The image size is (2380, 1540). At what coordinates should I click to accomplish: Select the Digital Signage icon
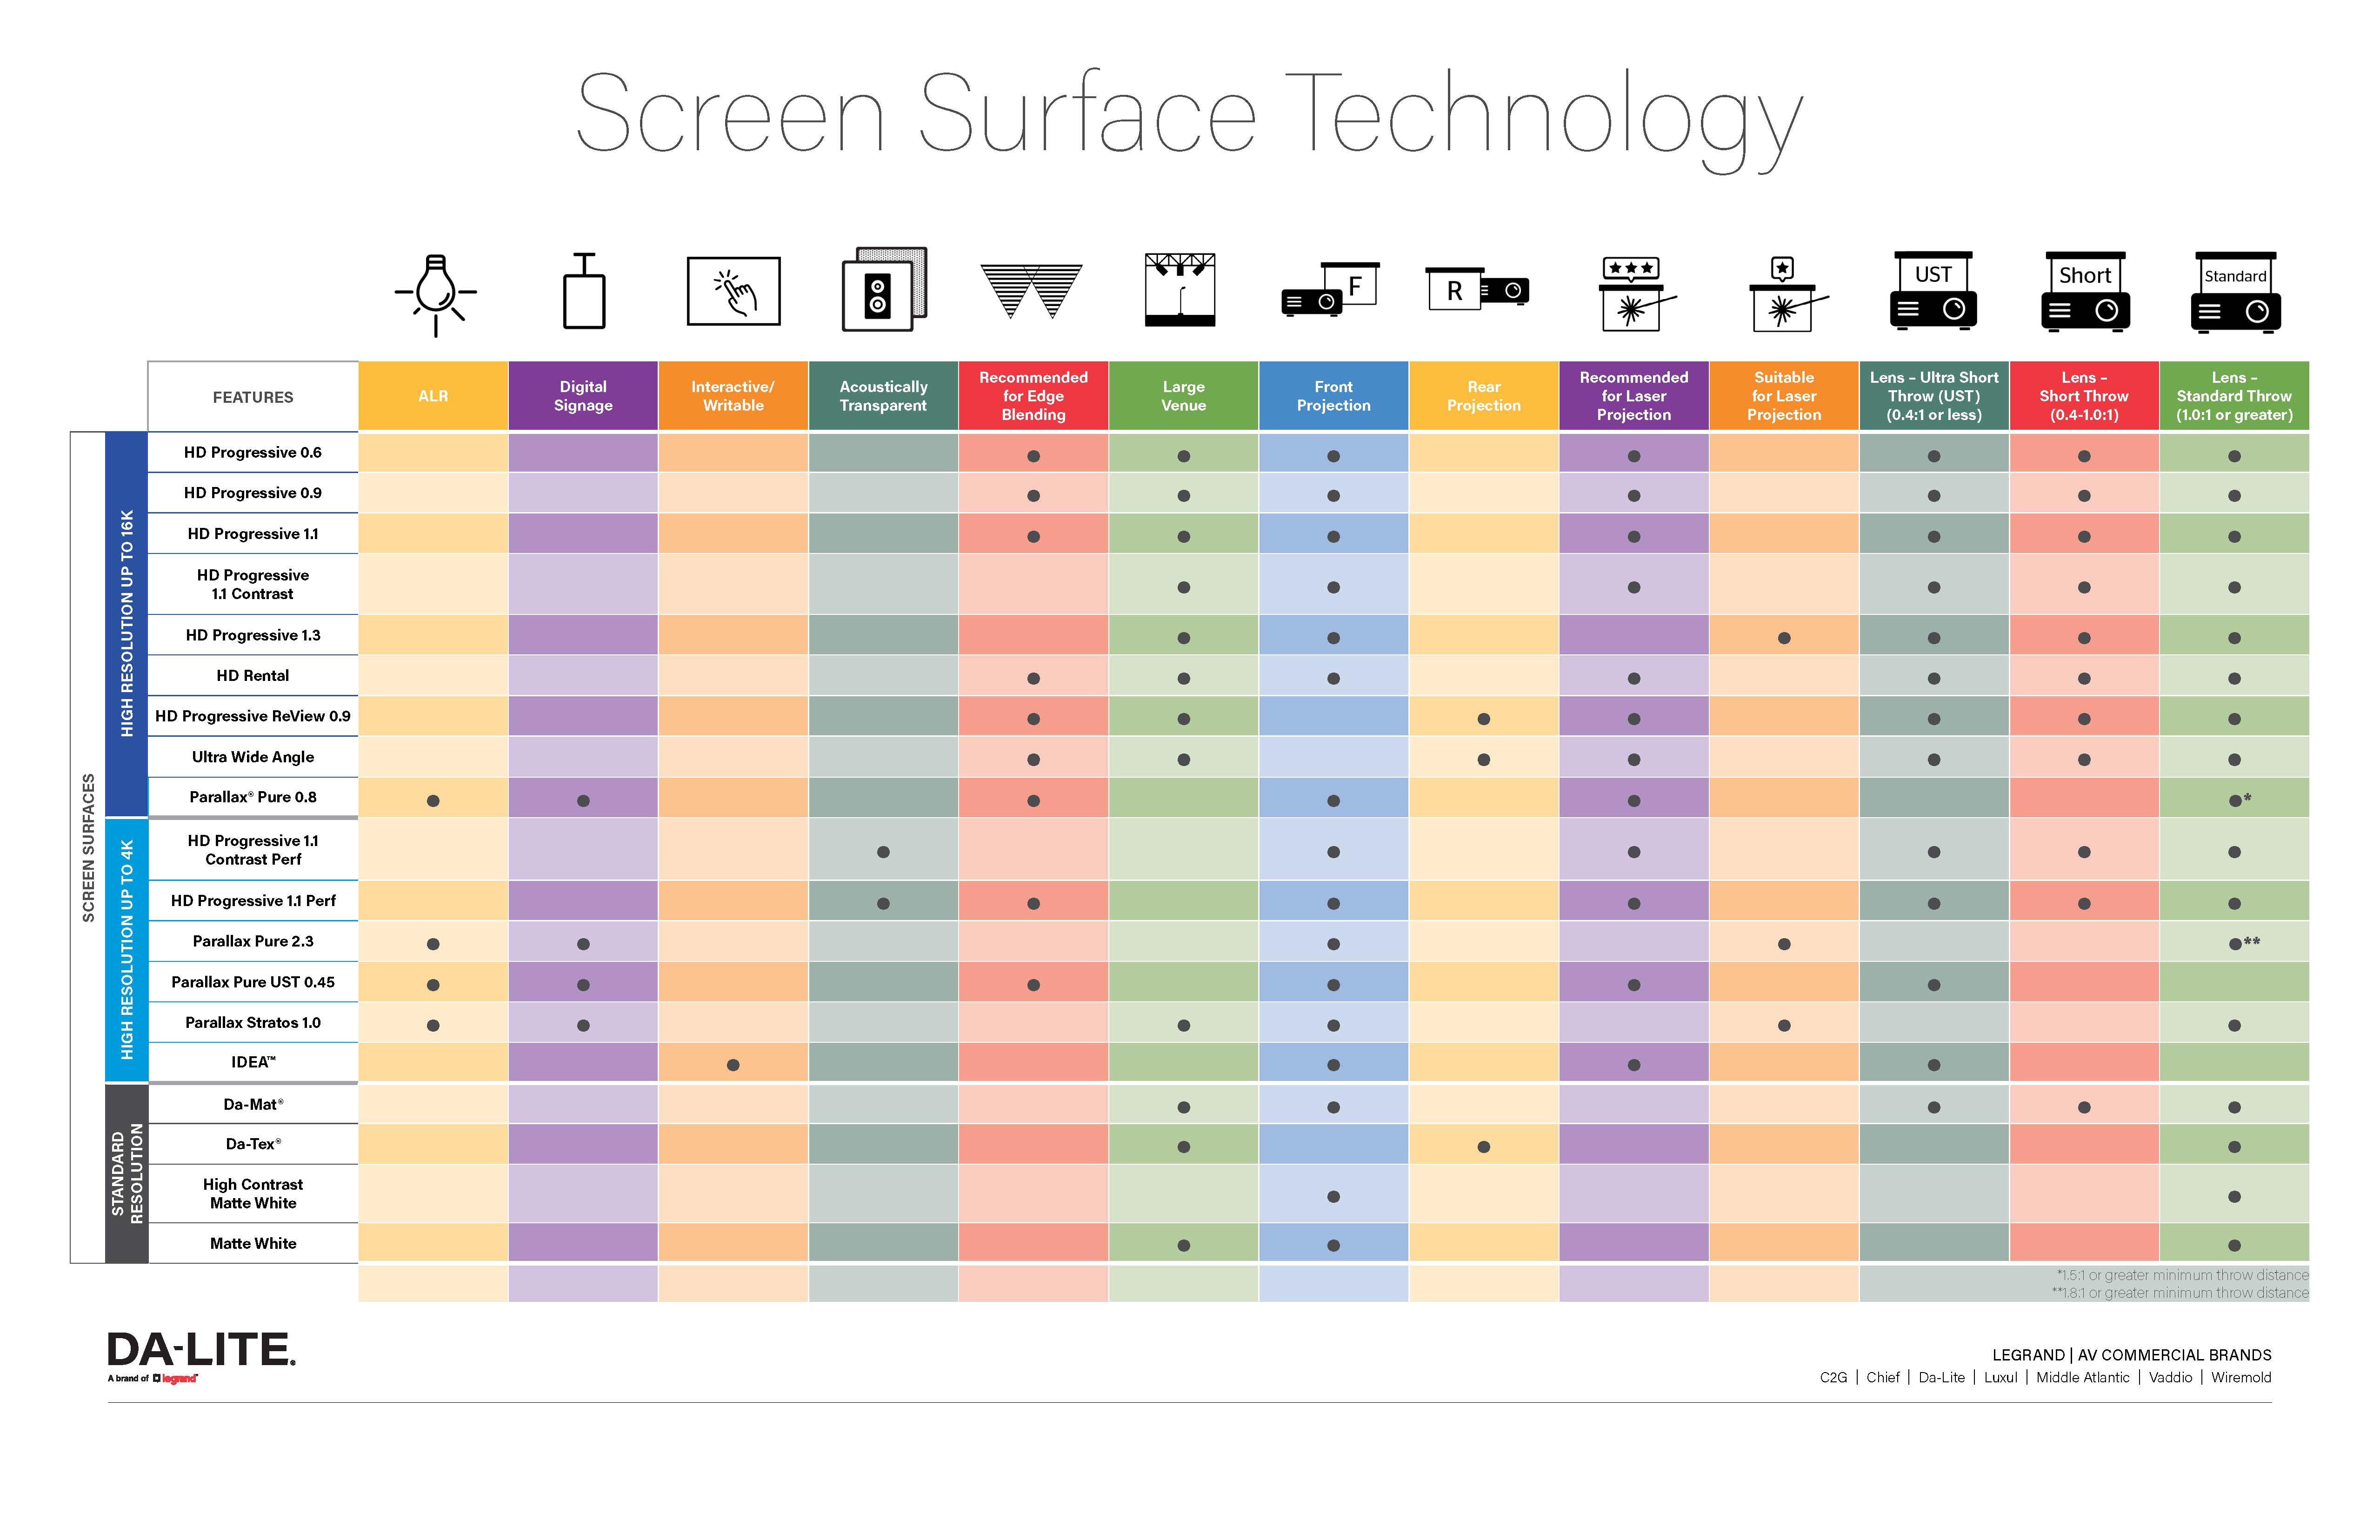pyautogui.click(x=583, y=298)
